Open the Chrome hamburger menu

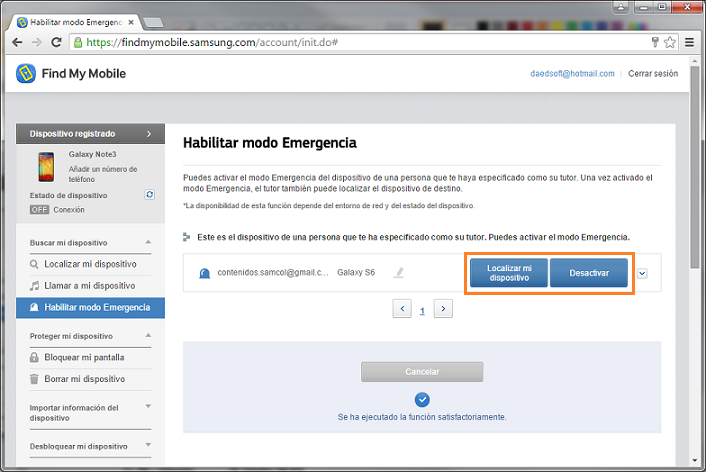tap(689, 42)
